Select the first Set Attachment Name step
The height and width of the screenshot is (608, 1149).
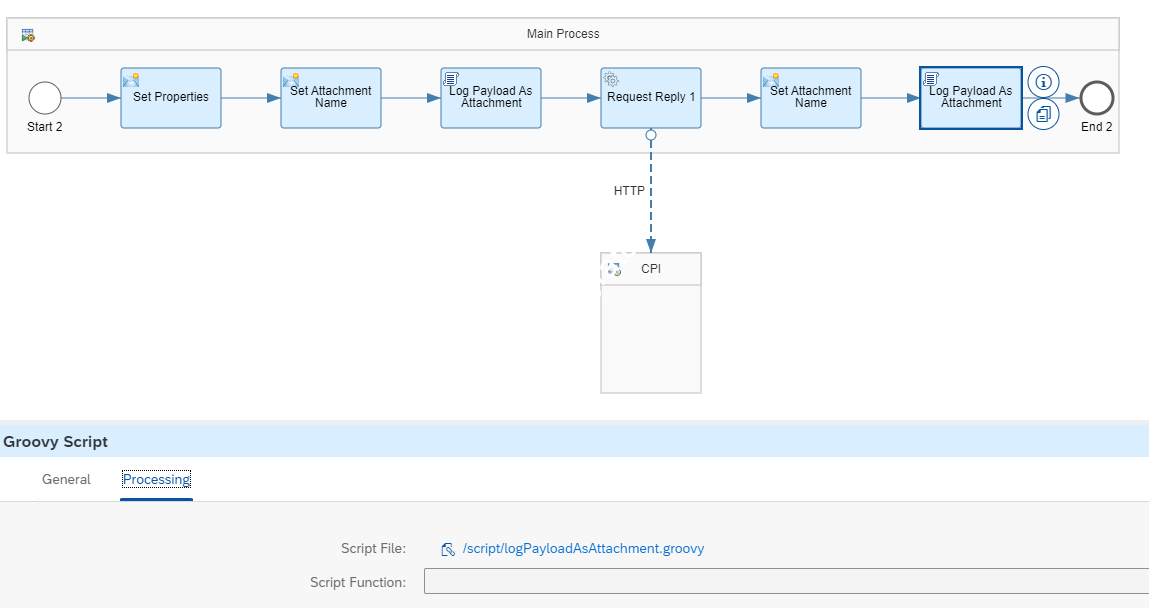click(331, 98)
